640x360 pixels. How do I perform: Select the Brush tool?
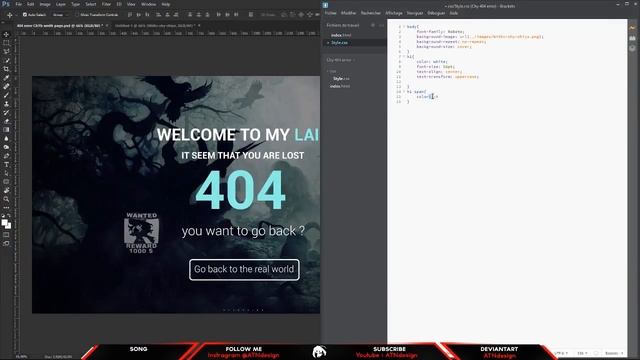point(6,95)
